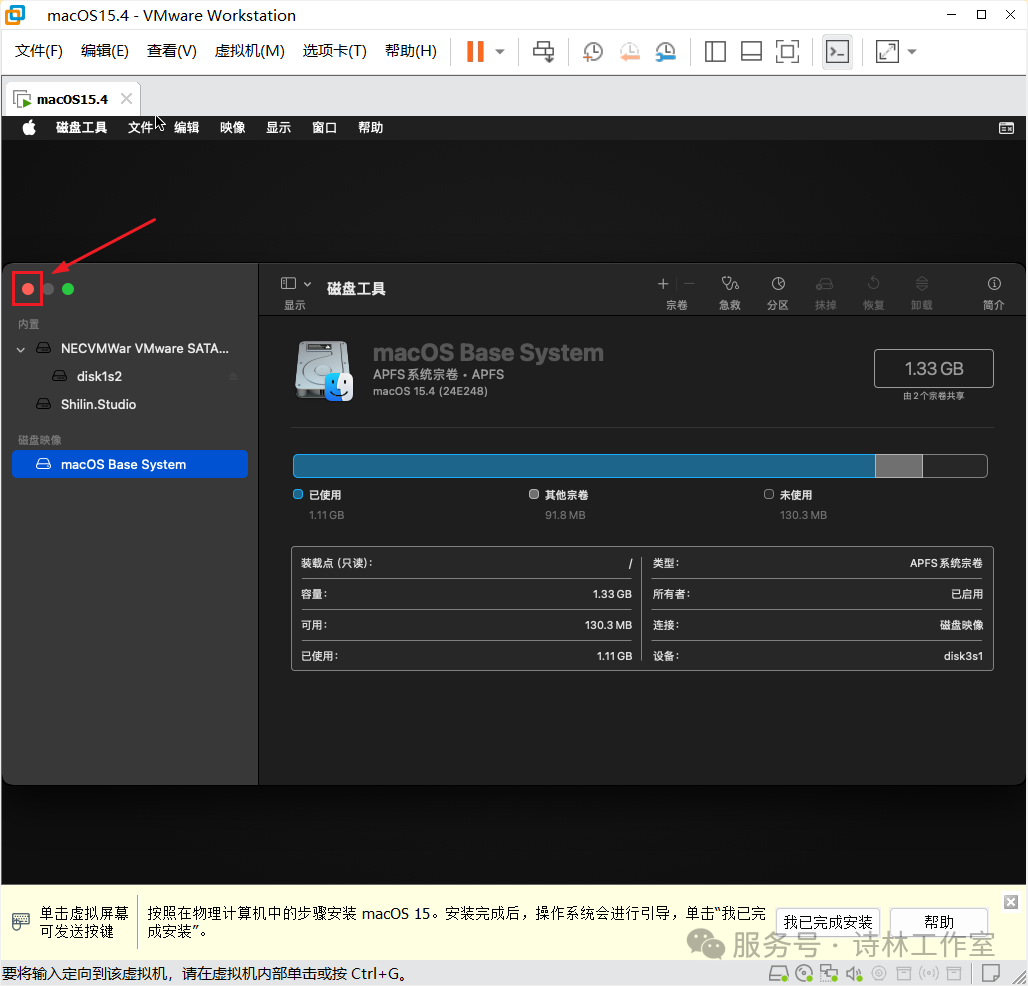This screenshot has height=986, width=1028.
Task: Open the snapshot manager icon
Action: (665, 52)
